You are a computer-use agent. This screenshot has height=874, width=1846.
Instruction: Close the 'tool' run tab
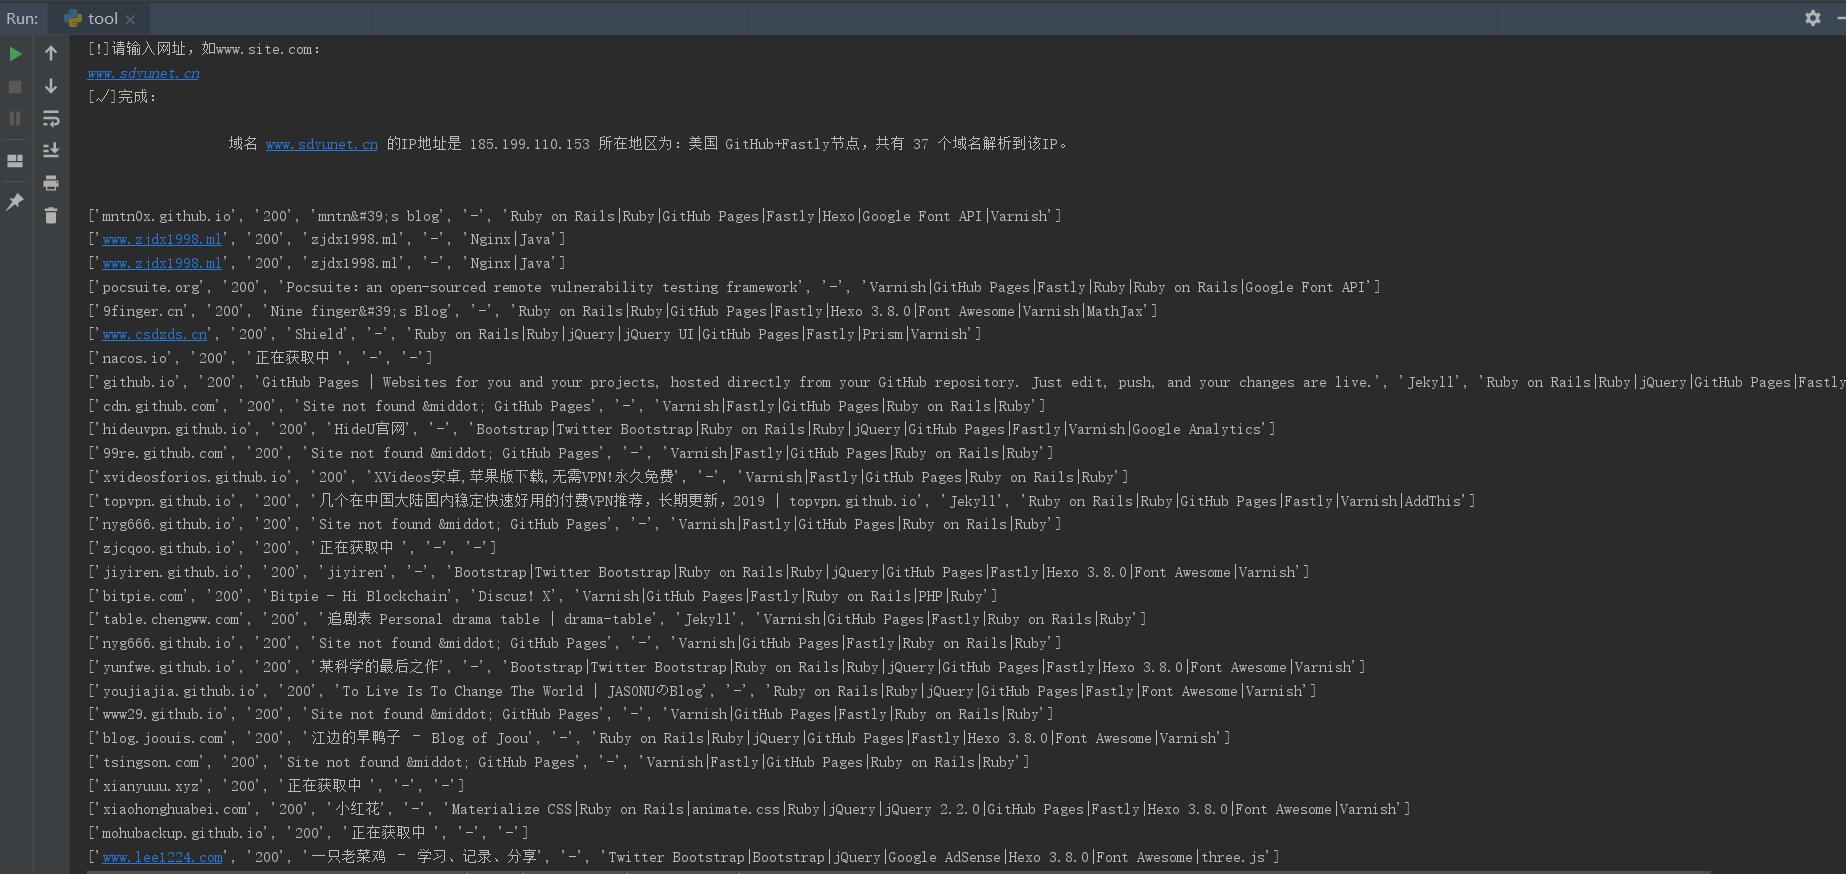point(130,19)
